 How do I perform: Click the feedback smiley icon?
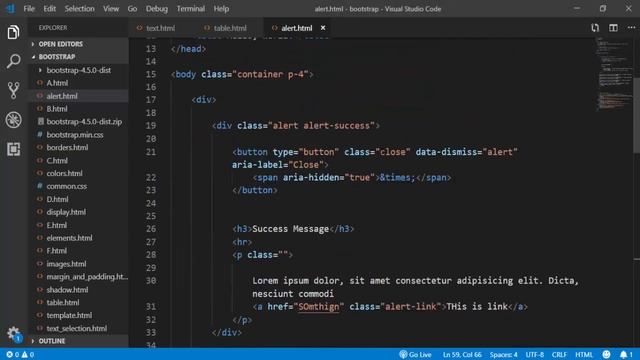tap(606, 354)
